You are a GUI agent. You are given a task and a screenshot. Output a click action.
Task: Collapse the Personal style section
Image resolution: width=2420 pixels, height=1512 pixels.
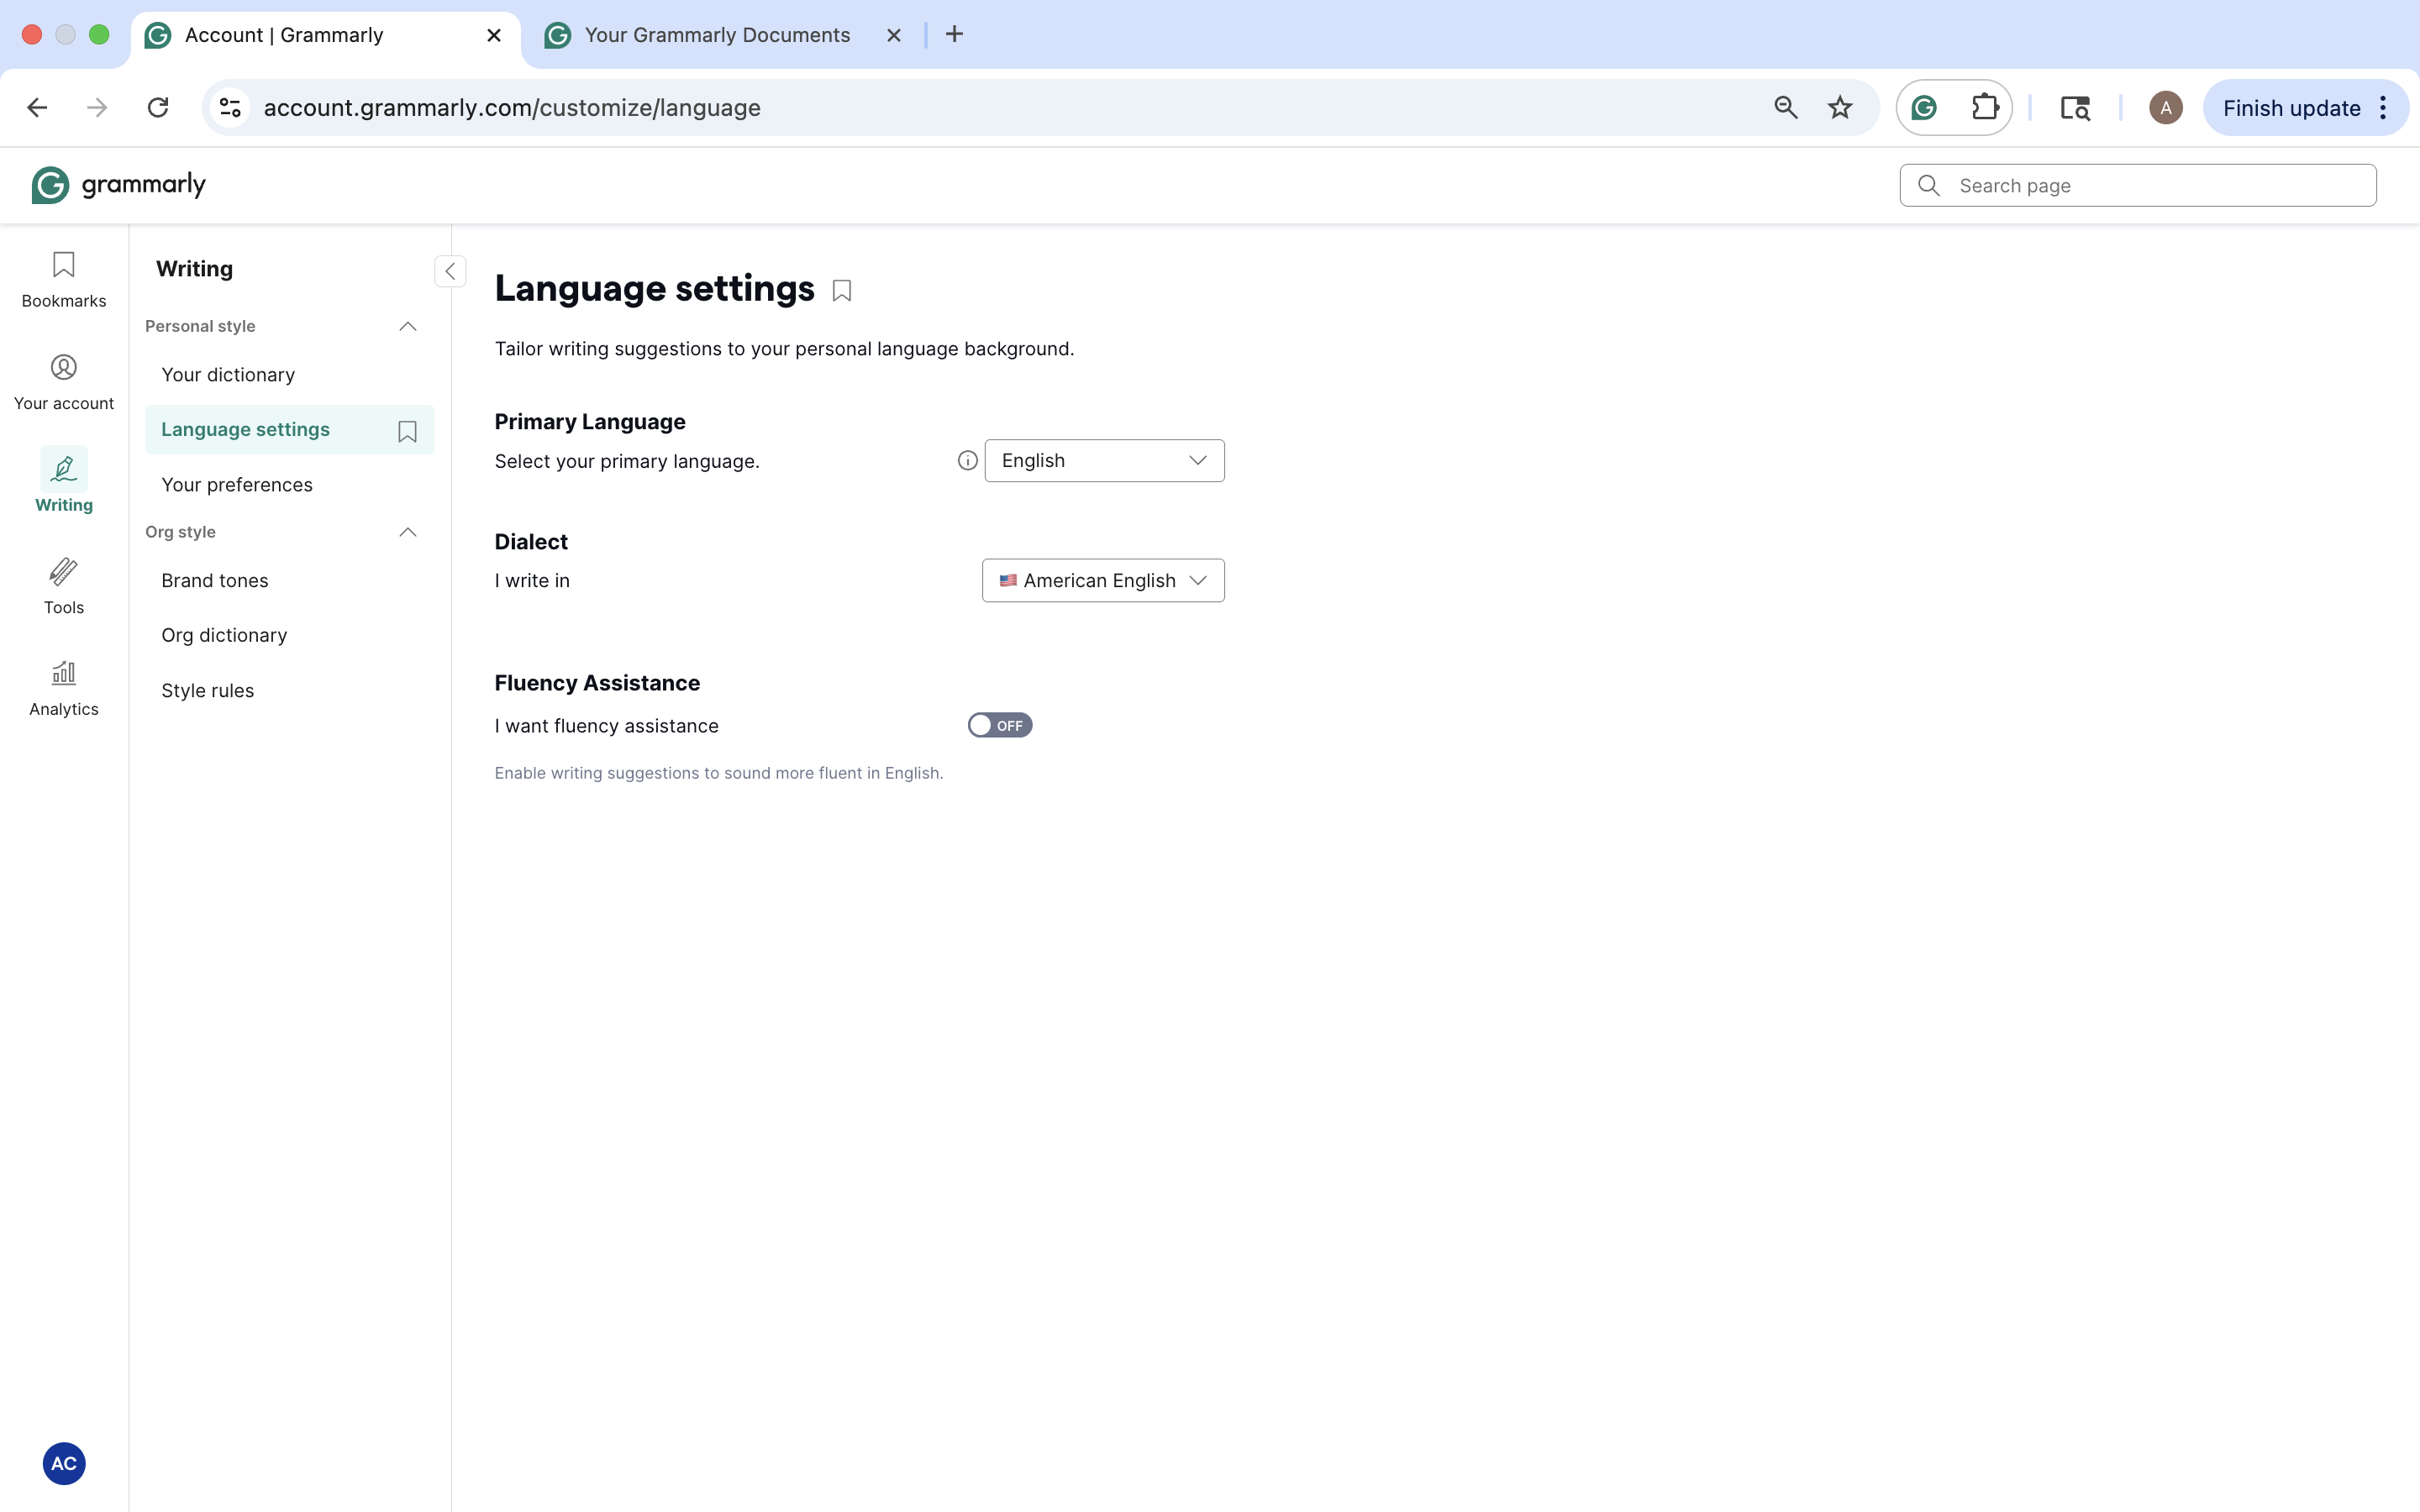pos(406,326)
